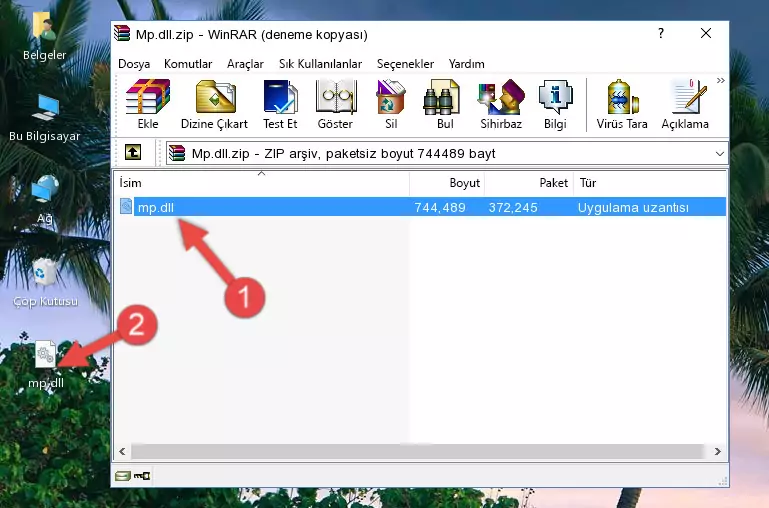
Task: Open the Seçenekler menu
Action: point(405,64)
